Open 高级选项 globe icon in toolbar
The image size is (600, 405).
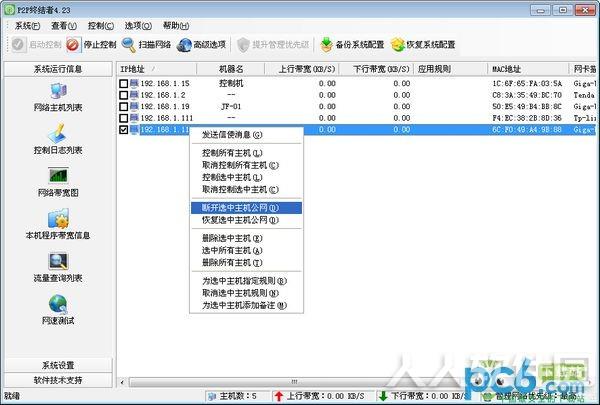[184, 45]
